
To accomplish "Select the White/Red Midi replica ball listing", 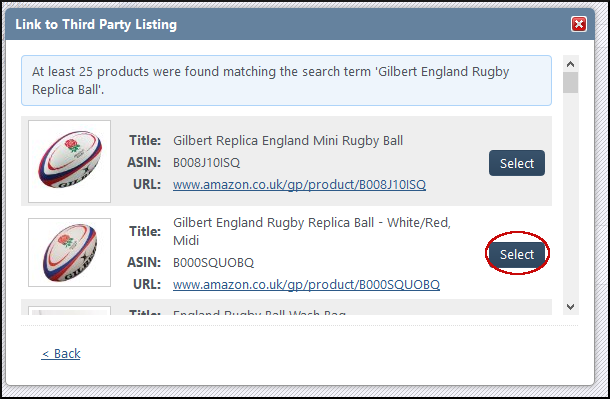I will tap(517, 254).
